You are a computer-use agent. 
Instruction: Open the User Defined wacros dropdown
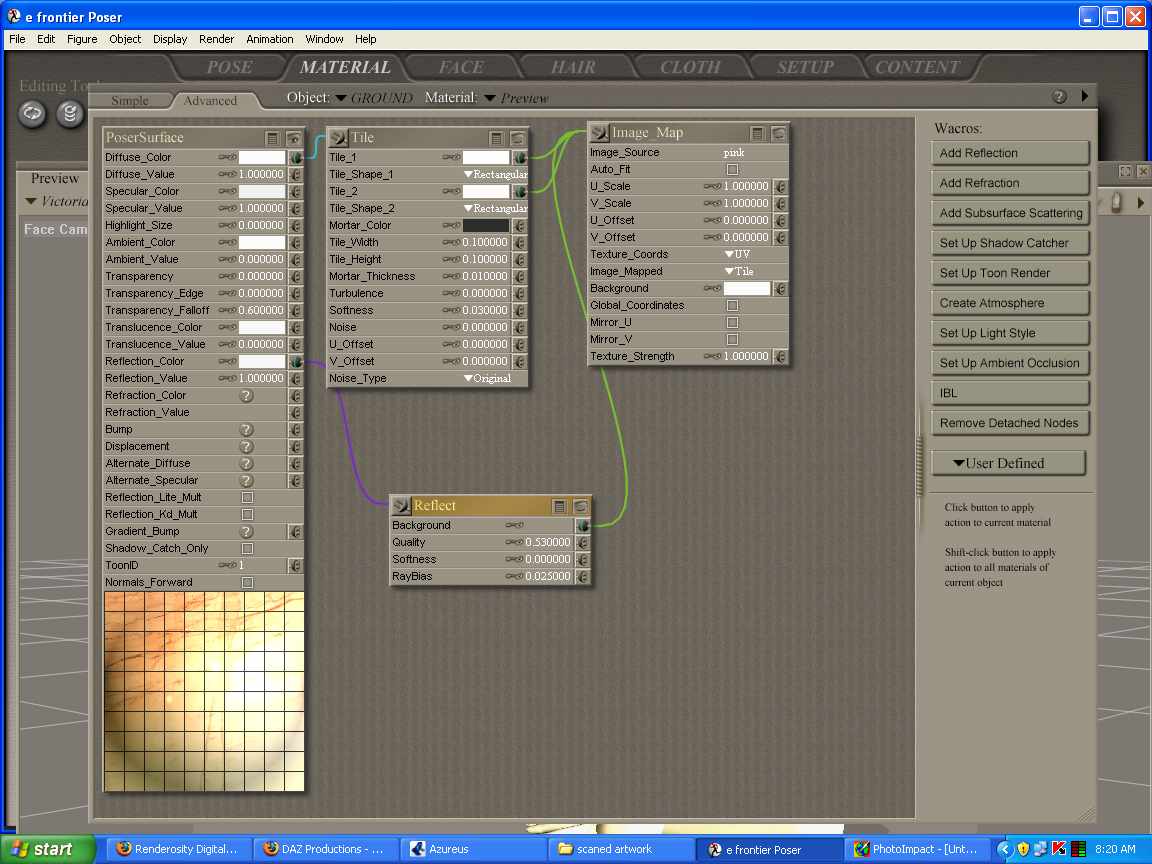pos(1008,463)
